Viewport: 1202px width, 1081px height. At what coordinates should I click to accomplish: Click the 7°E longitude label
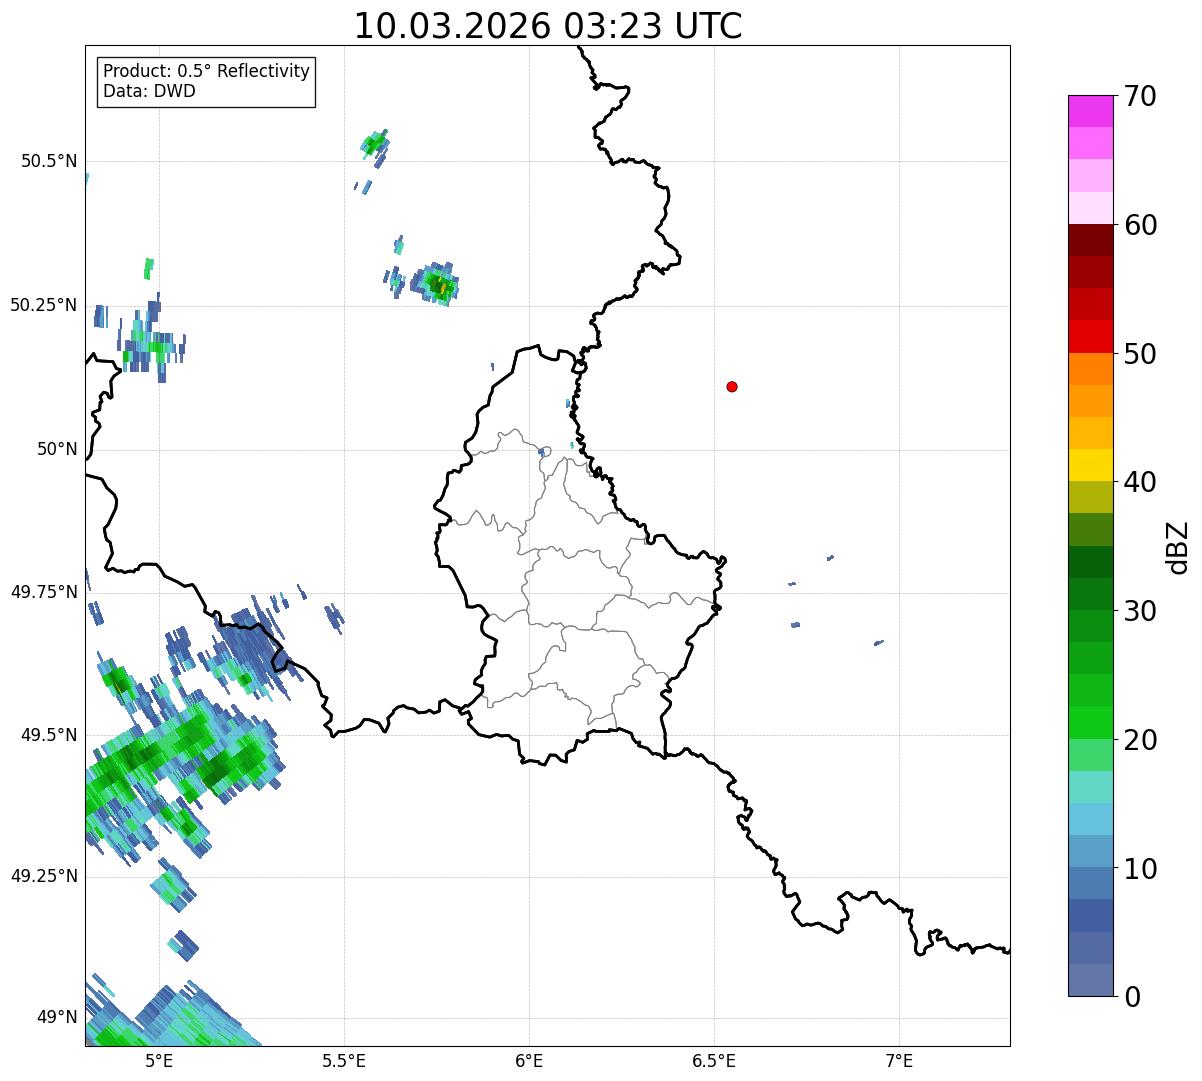[899, 1060]
